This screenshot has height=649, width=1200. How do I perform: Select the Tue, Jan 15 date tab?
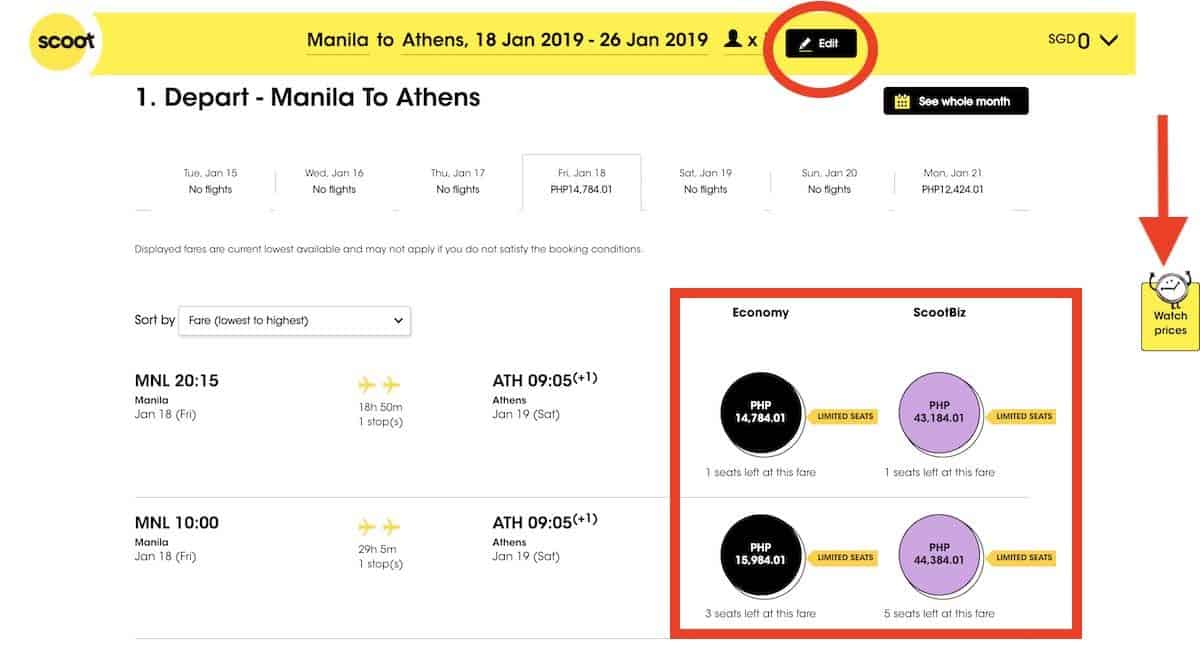coord(210,181)
